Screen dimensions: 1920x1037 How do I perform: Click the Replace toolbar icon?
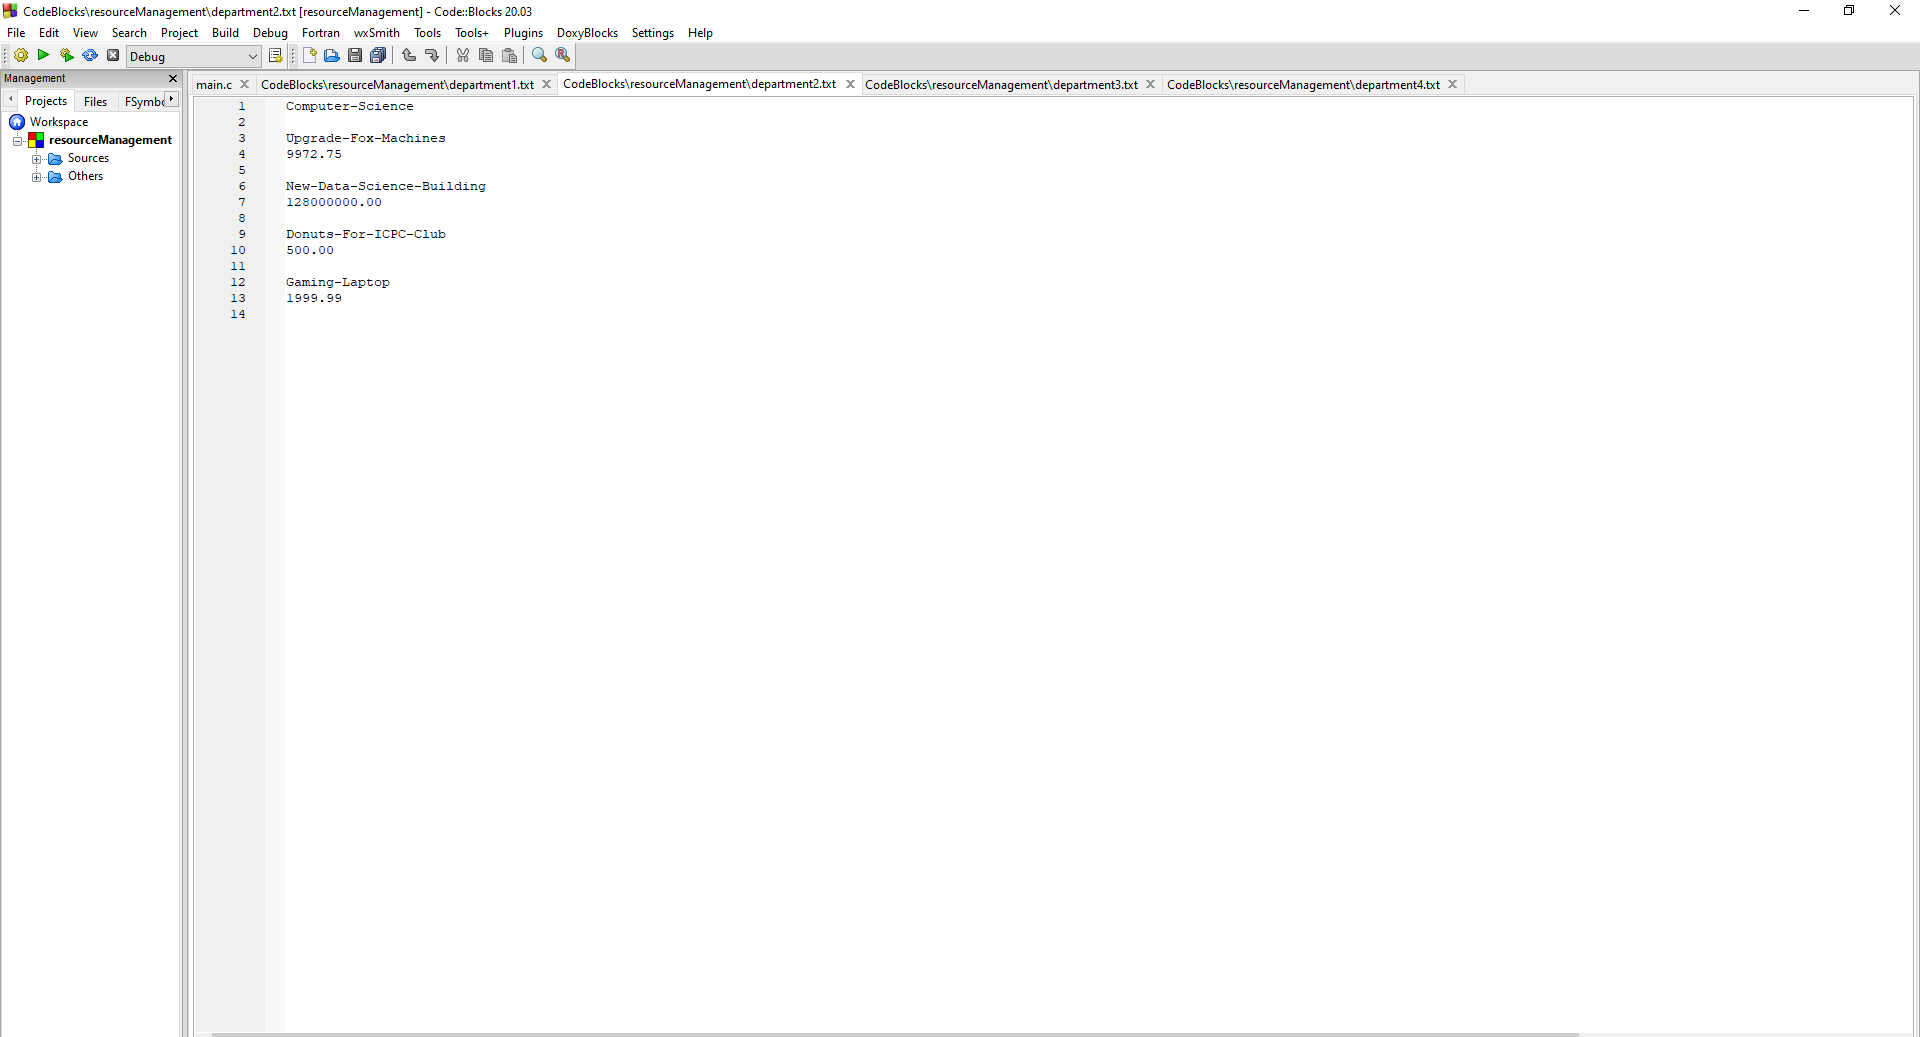[563, 55]
